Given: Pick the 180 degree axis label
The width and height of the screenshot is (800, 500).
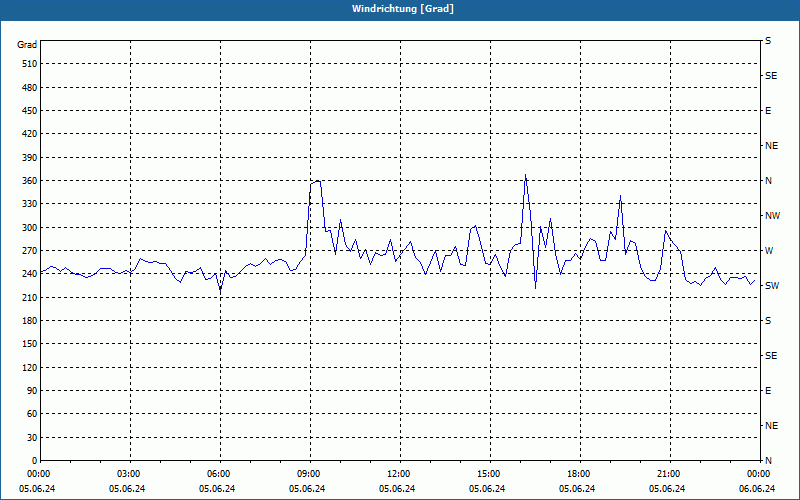Looking at the screenshot, I should [30, 320].
